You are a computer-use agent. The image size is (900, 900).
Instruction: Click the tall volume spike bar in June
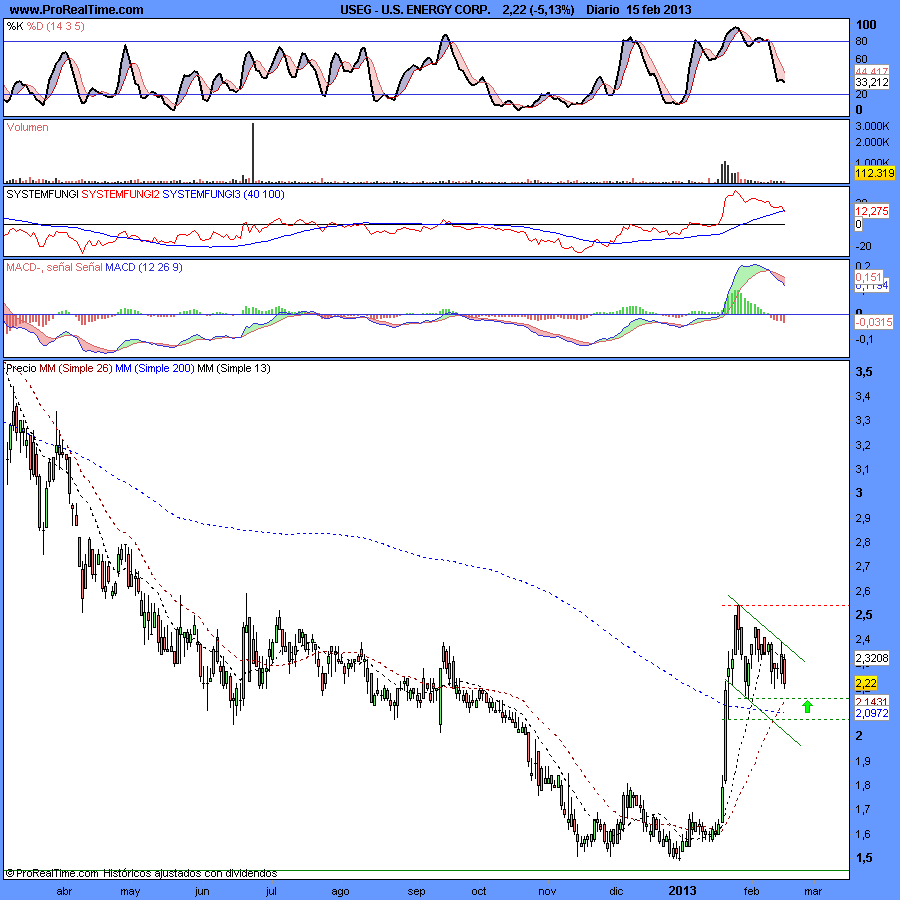253,153
